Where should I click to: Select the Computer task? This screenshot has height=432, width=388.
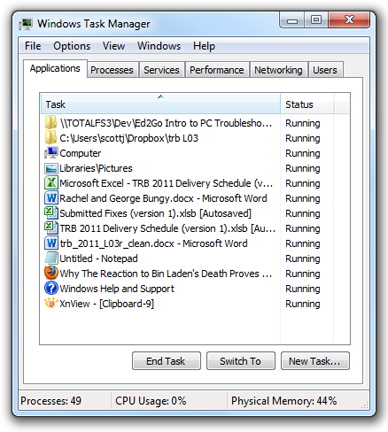tap(195, 153)
